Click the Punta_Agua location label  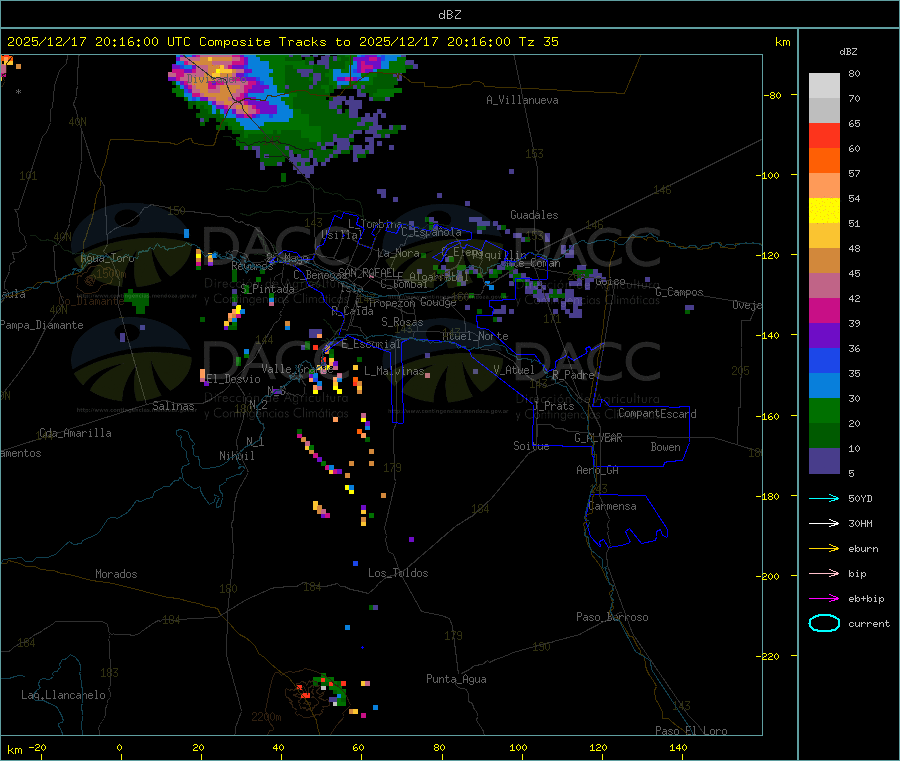point(456,679)
